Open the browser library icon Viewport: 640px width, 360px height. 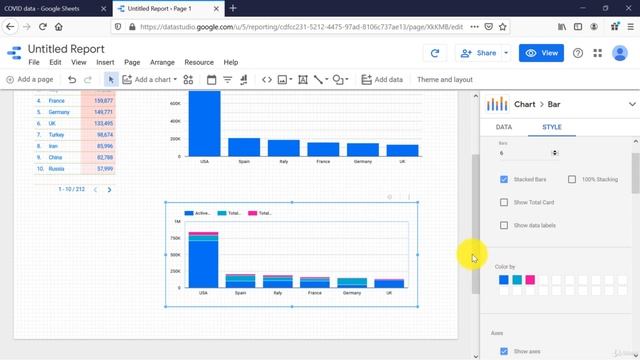pyautogui.click(x=562, y=27)
